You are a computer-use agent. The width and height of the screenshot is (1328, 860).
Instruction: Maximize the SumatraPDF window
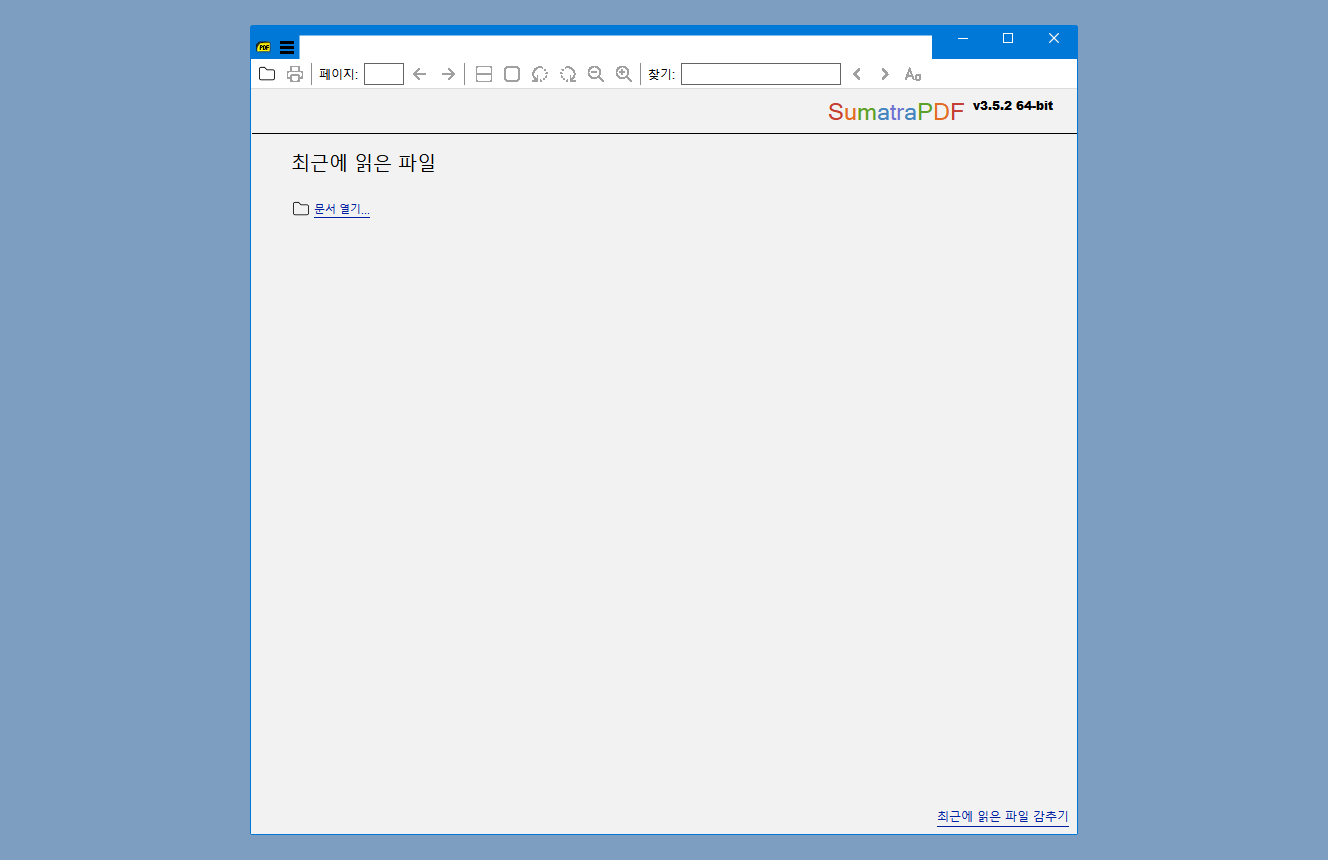(x=1008, y=38)
